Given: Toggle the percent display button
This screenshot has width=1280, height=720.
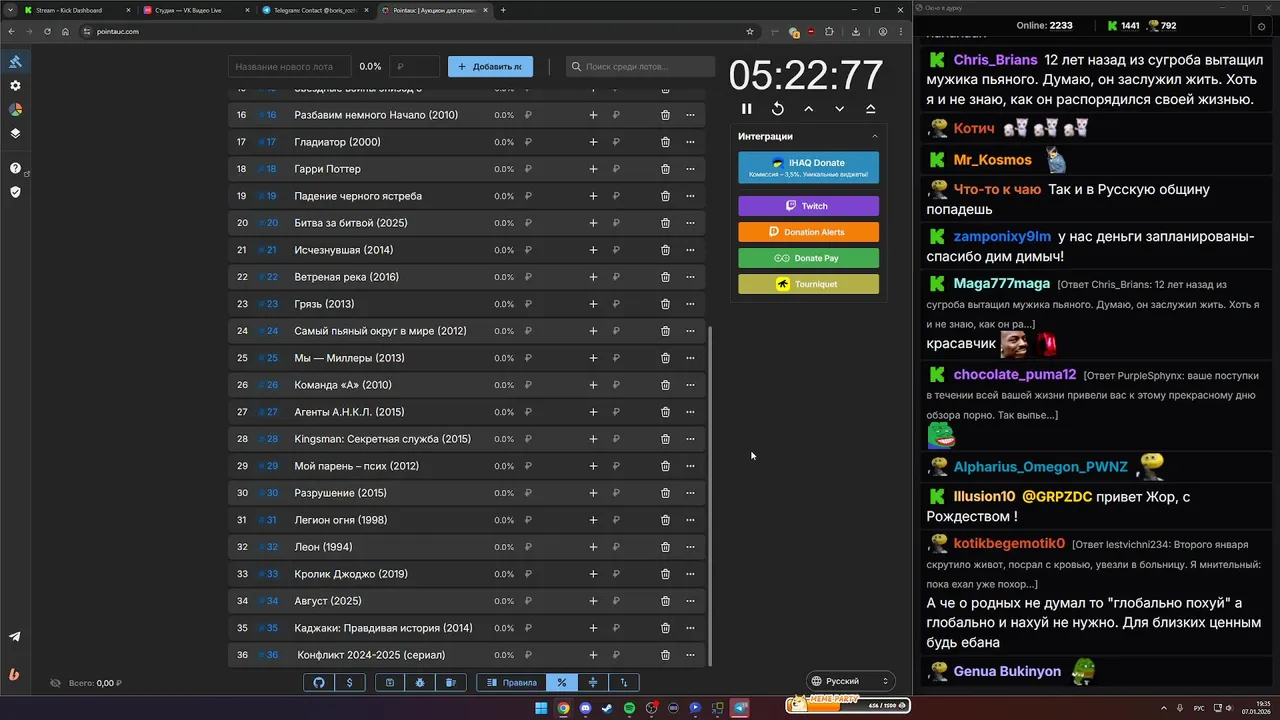Looking at the screenshot, I should pyautogui.click(x=562, y=682).
